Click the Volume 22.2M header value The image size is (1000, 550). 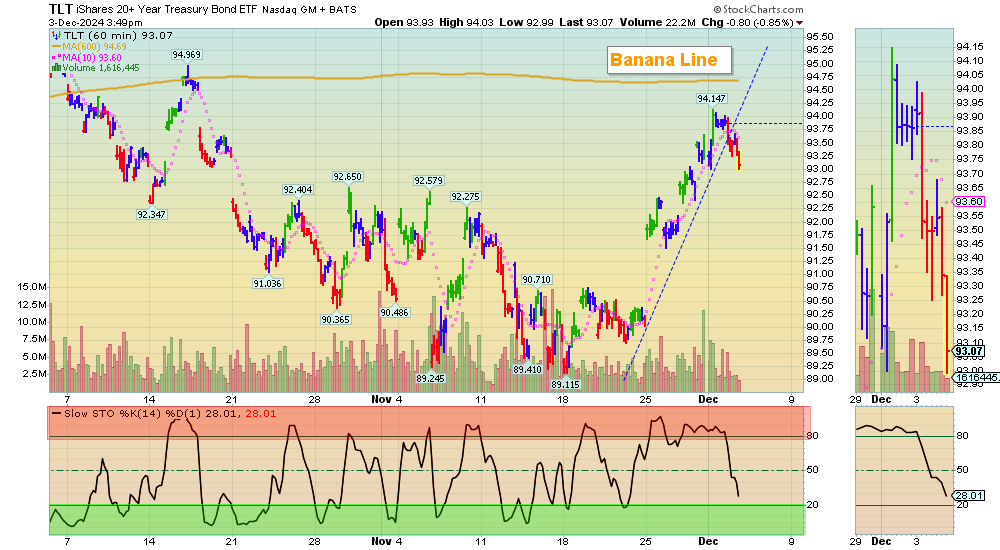[x=658, y=22]
